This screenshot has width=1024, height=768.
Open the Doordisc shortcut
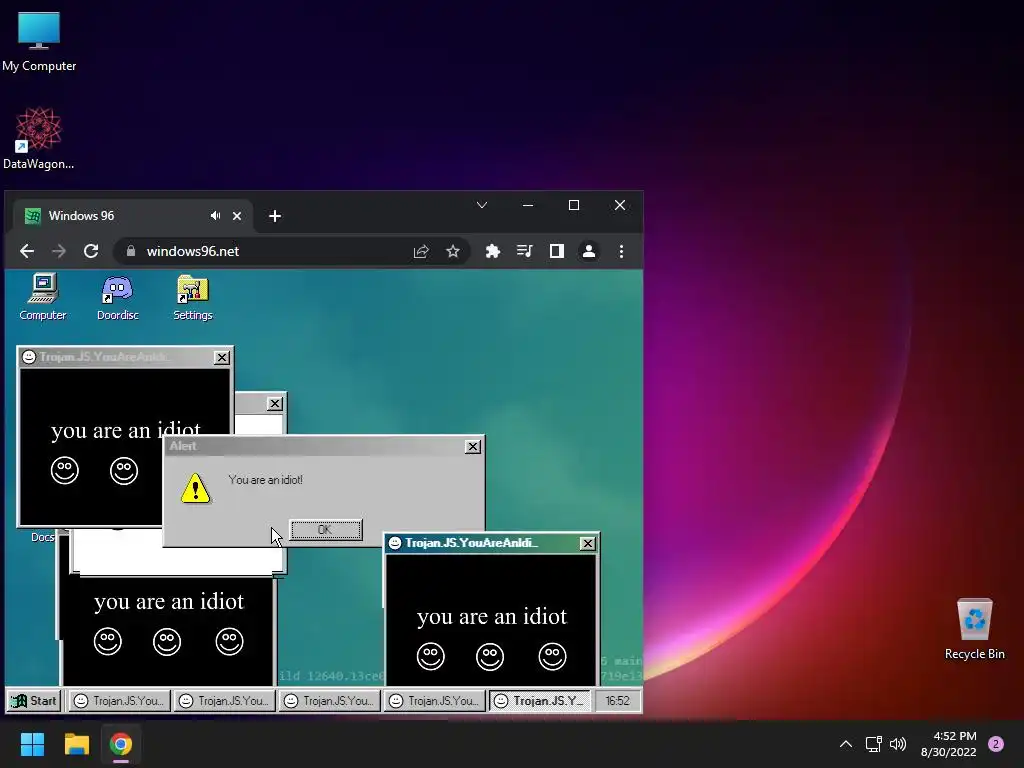coord(118,298)
